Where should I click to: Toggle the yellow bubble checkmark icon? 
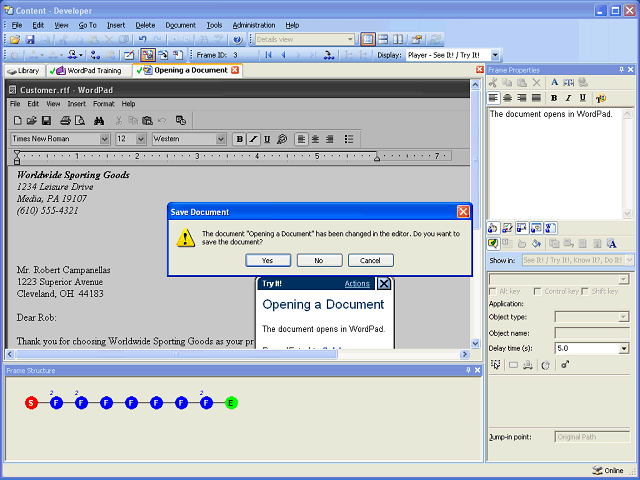pyautogui.click(x=493, y=244)
